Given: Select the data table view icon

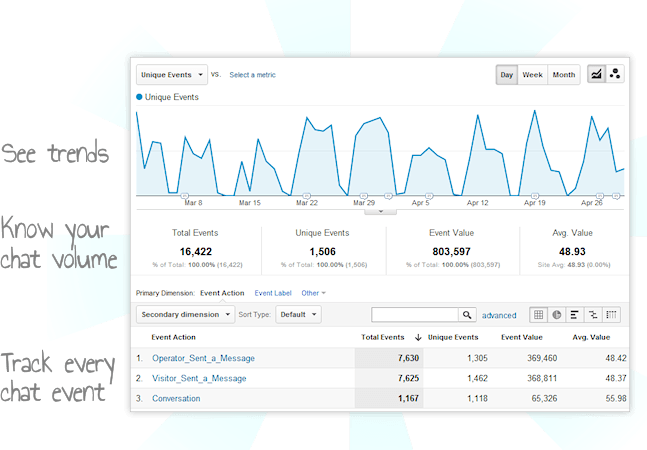Looking at the screenshot, I should tap(538, 314).
